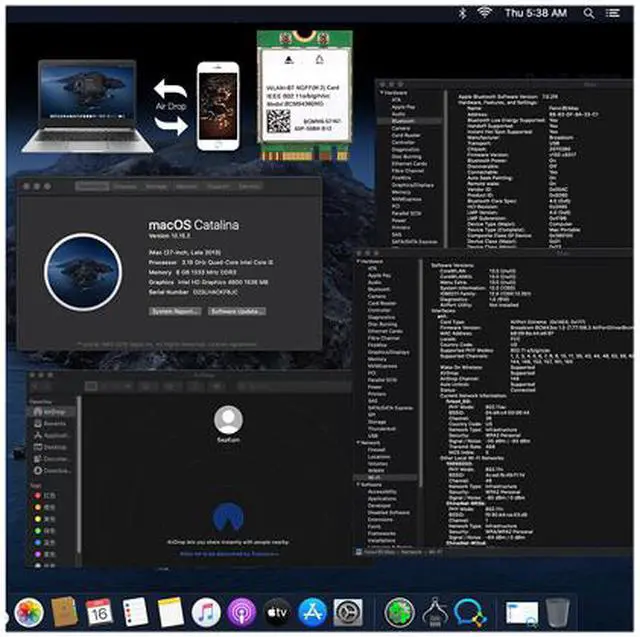
Task: Click the Thu 5:38 AM clock
Action: 536,13
